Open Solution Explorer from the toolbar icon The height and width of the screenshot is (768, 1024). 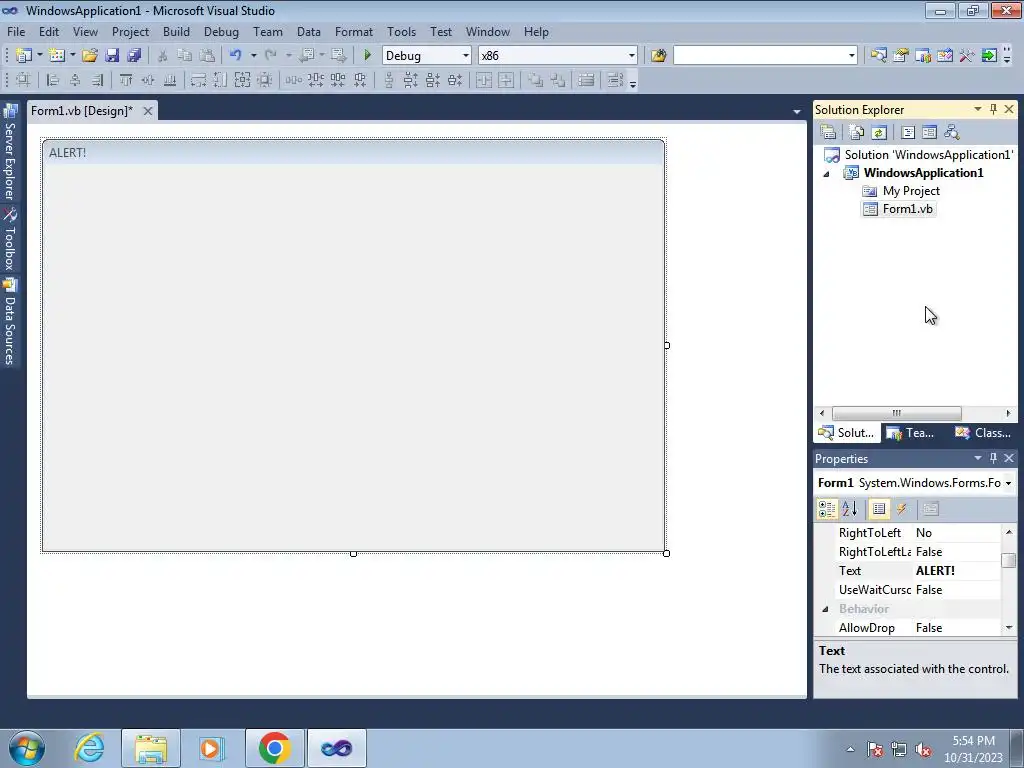(x=878, y=56)
